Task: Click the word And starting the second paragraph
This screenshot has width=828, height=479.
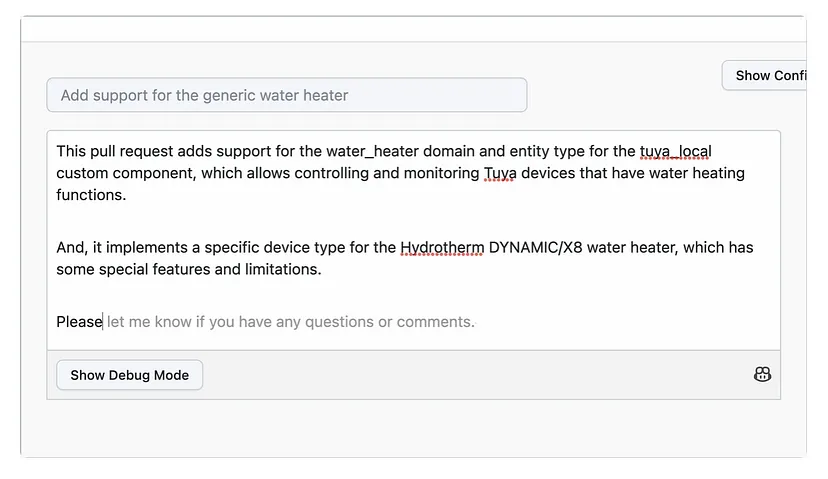Action: click(71, 247)
